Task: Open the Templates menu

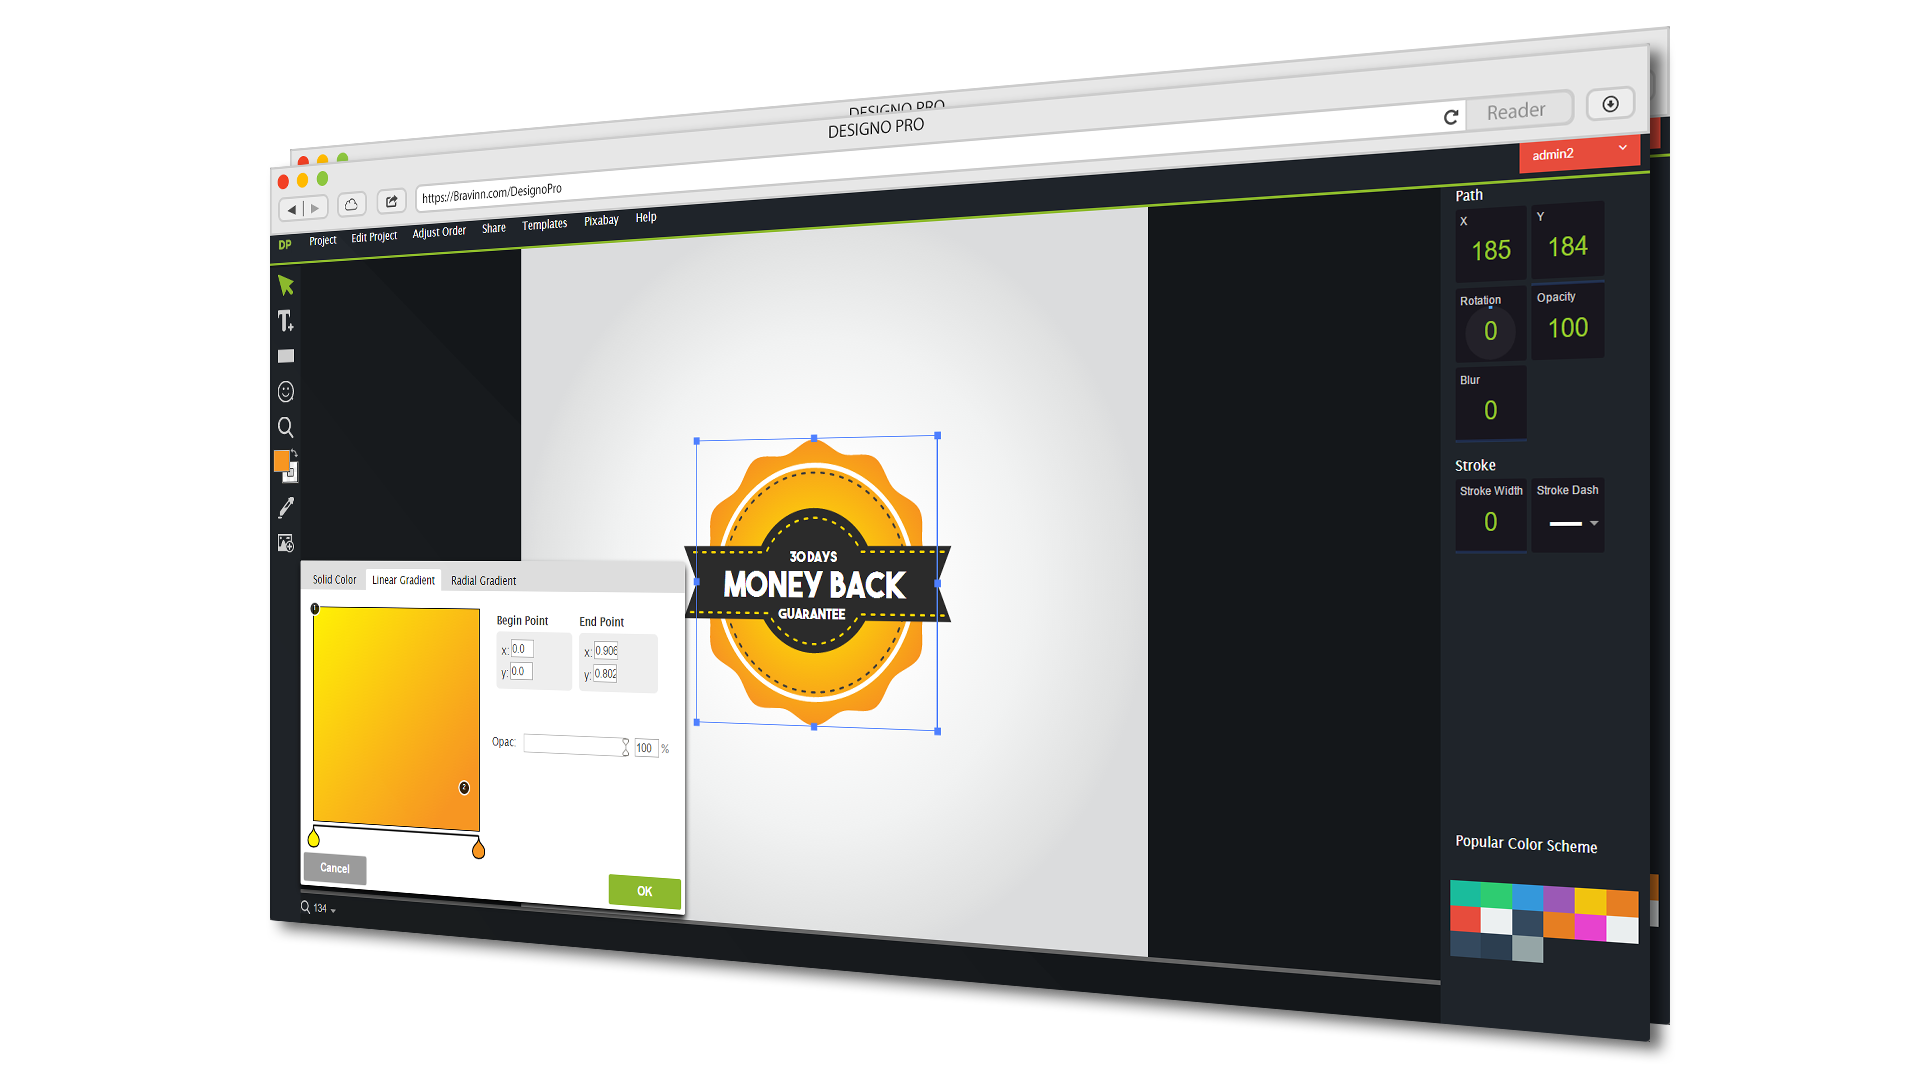Action: coord(544,225)
